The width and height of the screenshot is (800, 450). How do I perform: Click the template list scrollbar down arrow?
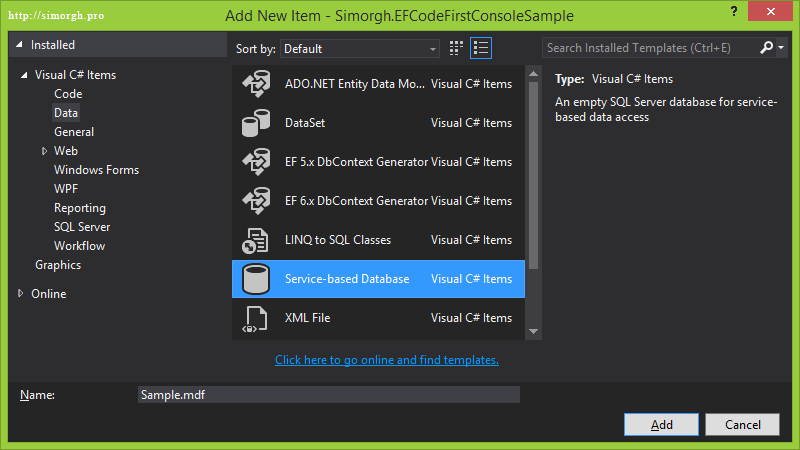click(533, 331)
